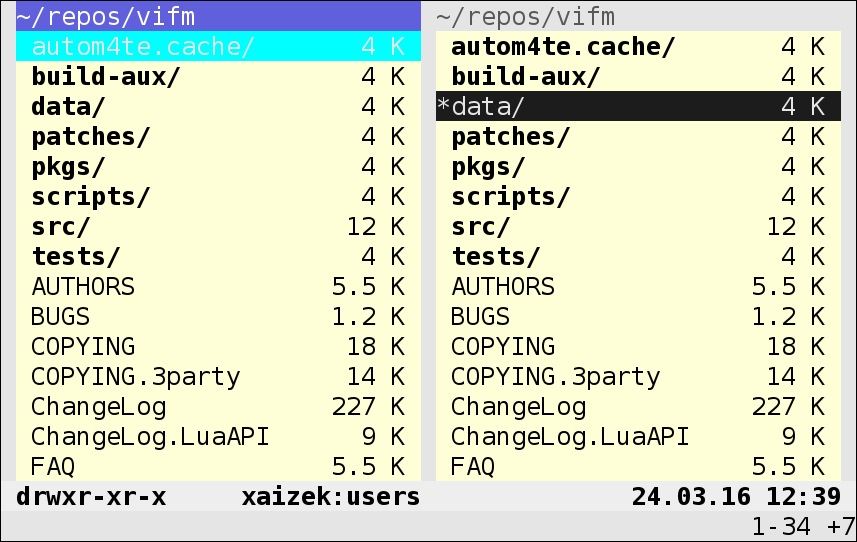This screenshot has height=542, width=857.
Task: Select BUGS file in the right pane
Action: pyautogui.click(x=638, y=316)
